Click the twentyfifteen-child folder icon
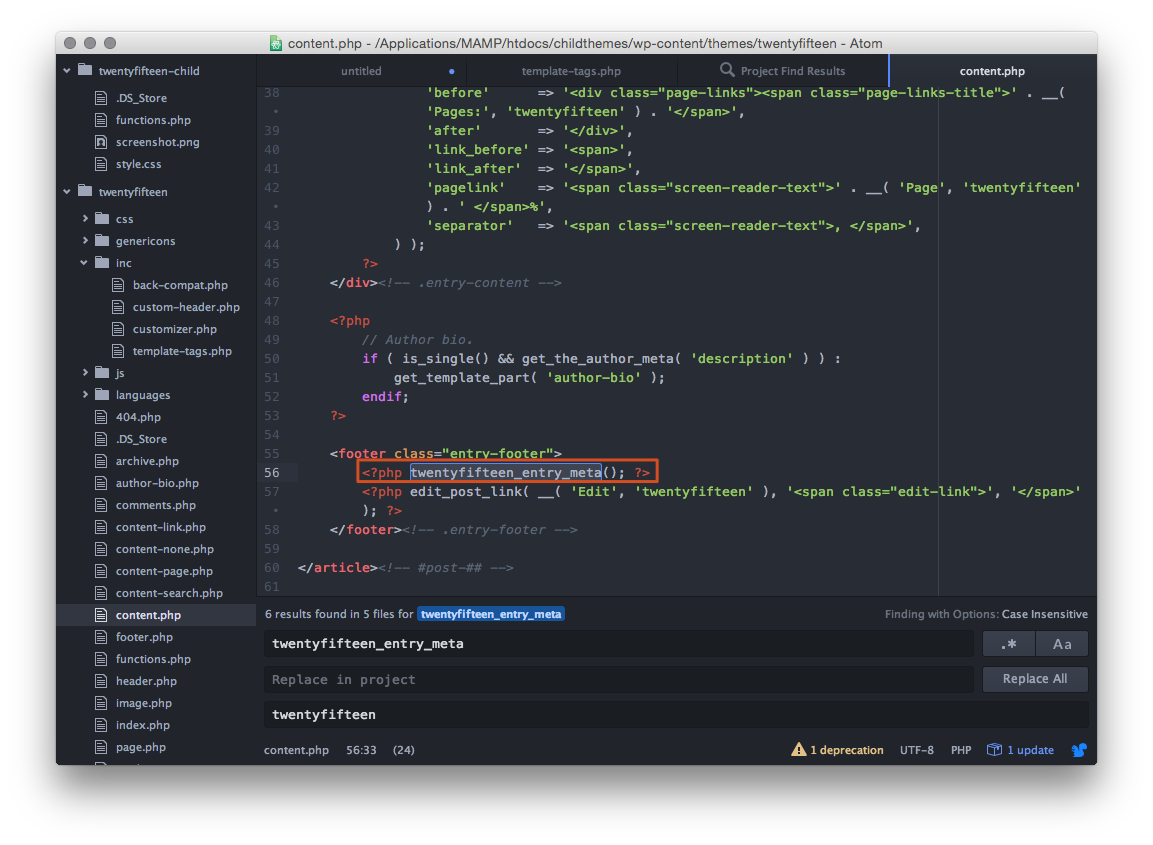 click(85, 71)
